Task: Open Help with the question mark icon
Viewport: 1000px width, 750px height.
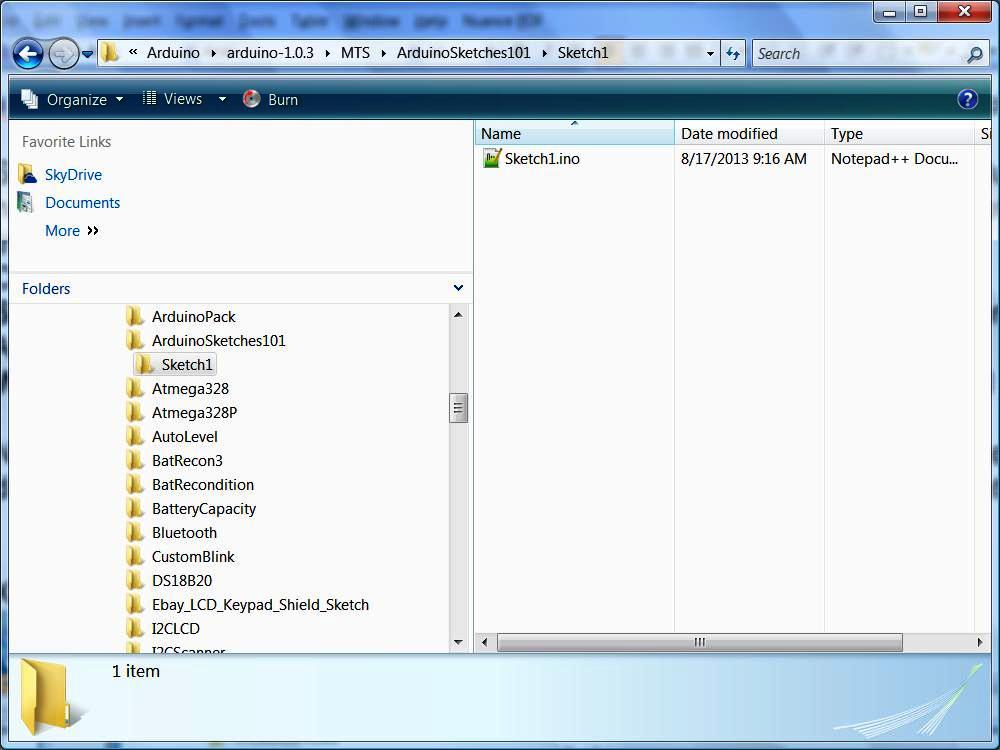Action: tap(967, 99)
